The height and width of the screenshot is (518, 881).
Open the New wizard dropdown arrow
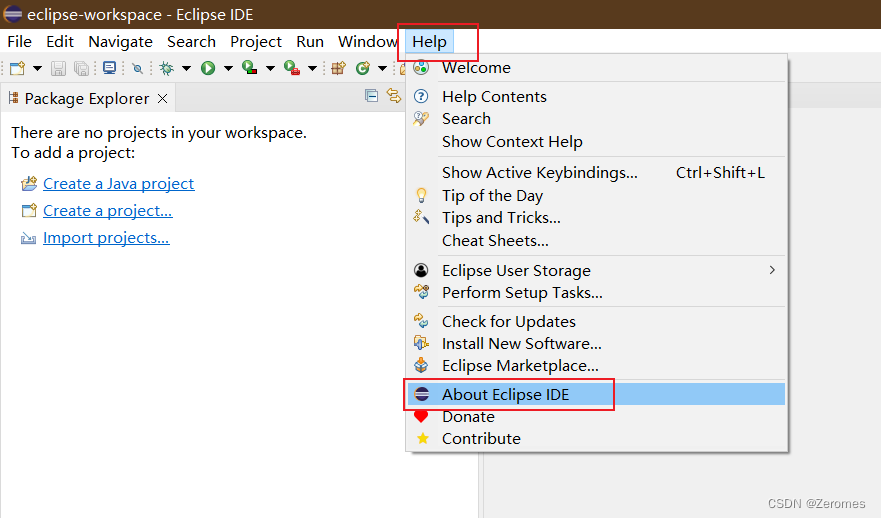click(x=37, y=69)
